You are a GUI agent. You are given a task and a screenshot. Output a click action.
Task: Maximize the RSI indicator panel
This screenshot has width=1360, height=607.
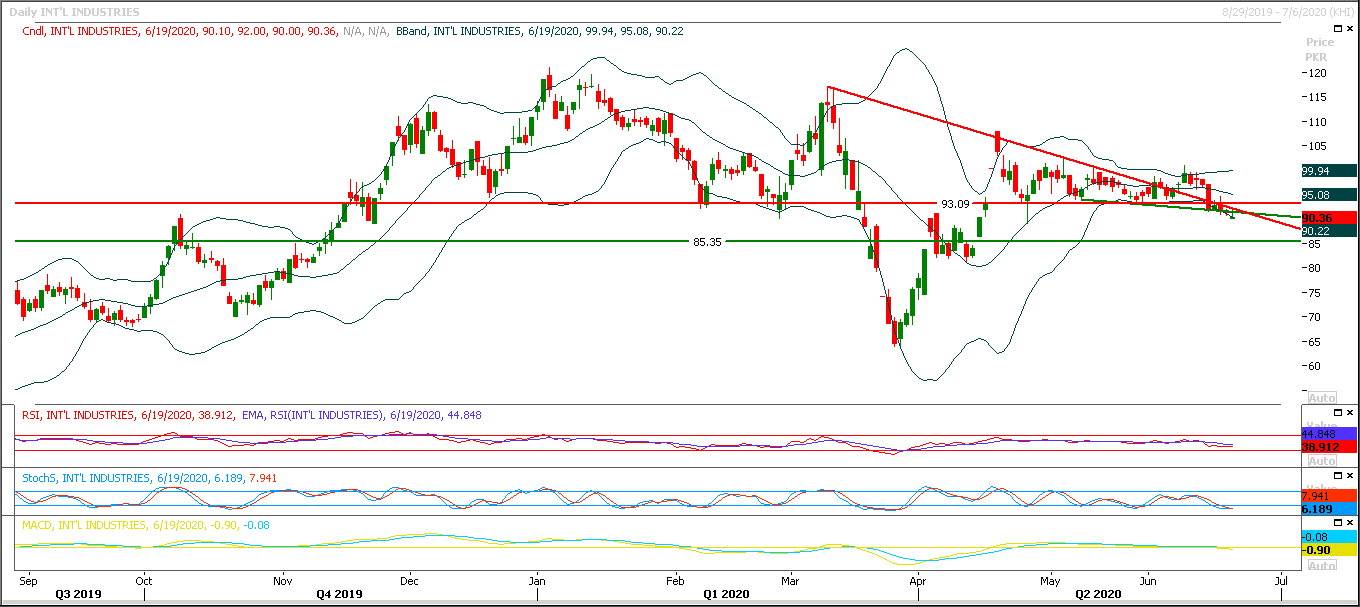tap(1336, 411)
